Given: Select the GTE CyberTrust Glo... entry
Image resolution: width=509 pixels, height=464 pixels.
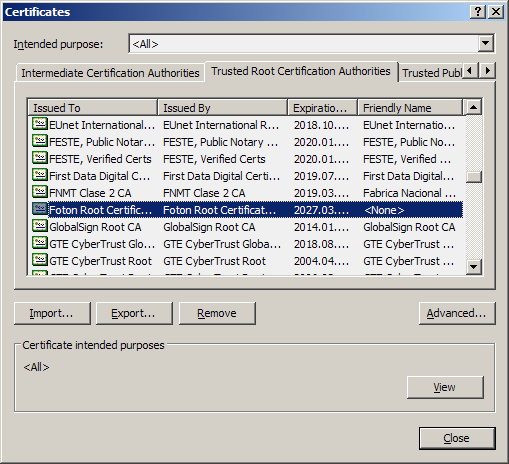Looking at the screenshot, I should 102,244.
